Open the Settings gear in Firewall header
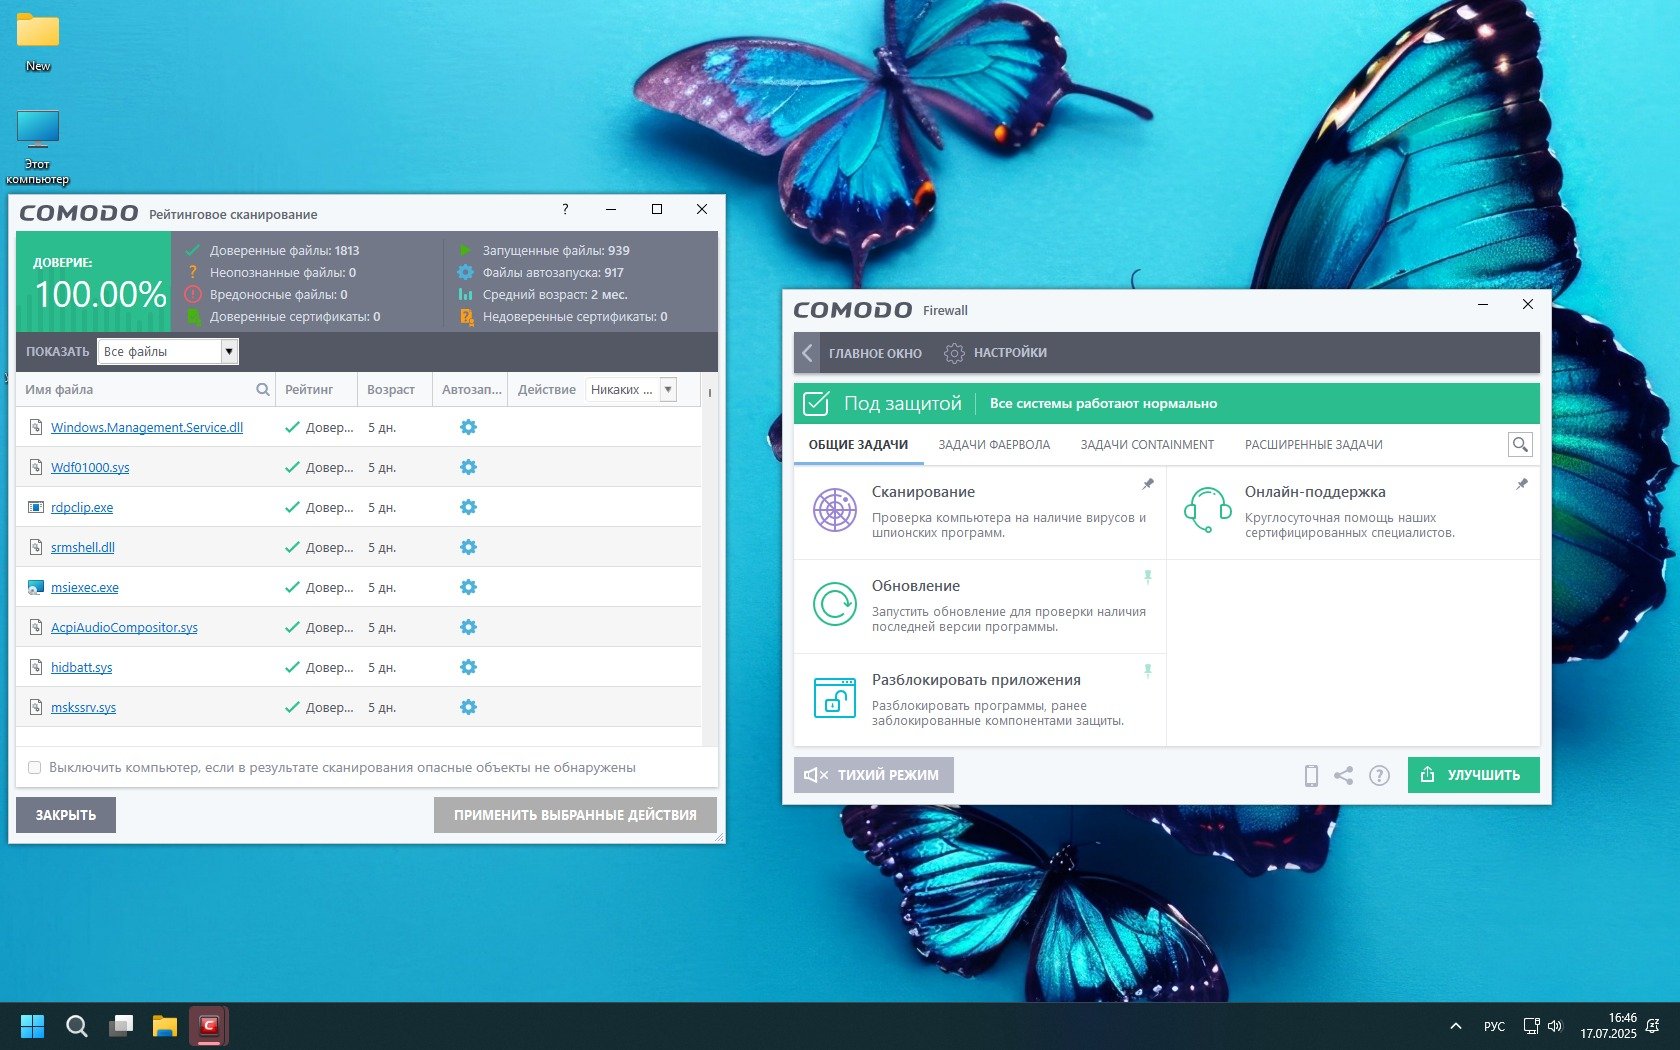This screenshot has height=1050, width=1680. pyautogui.click(x=954, y=353)
